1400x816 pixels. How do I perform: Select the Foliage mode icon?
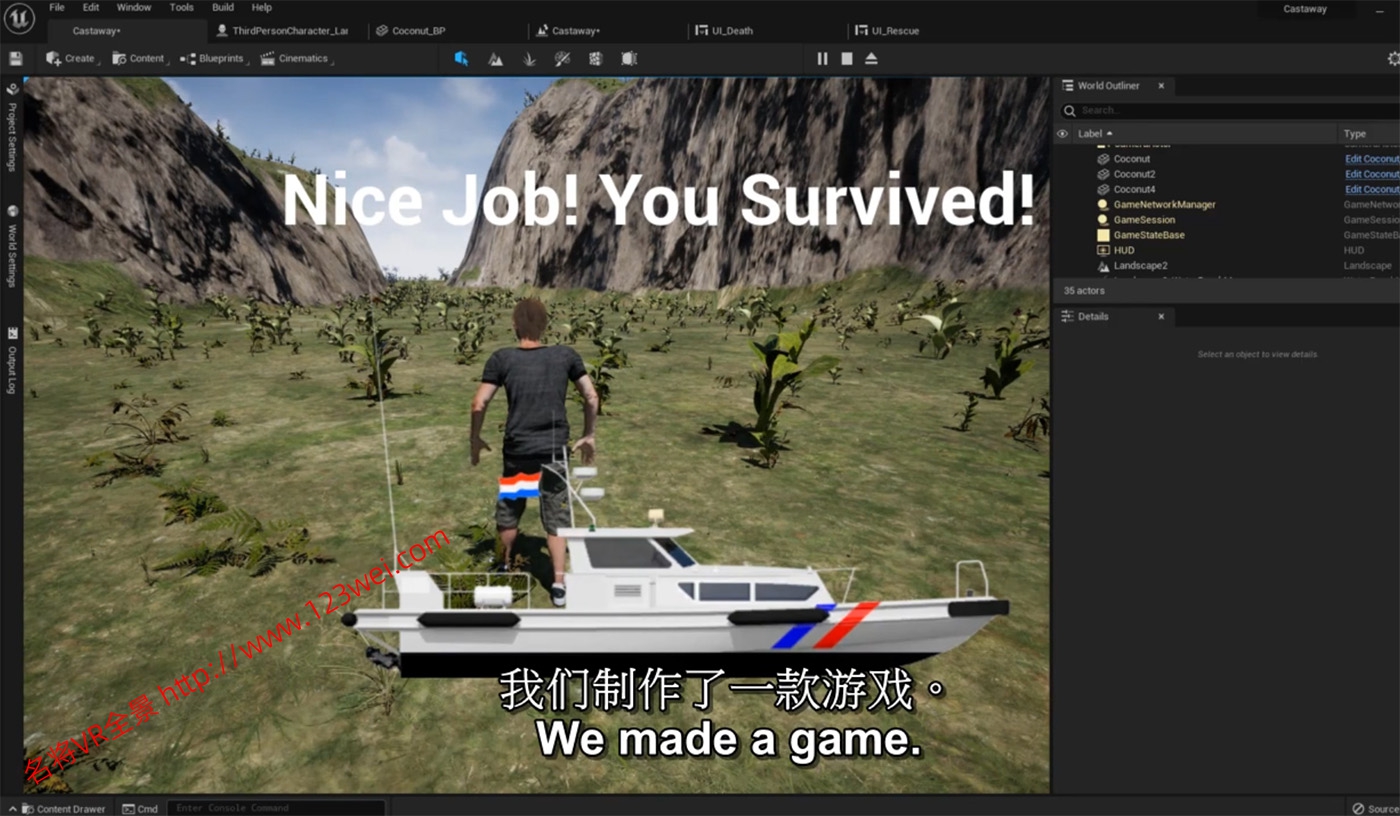[529, 59]
